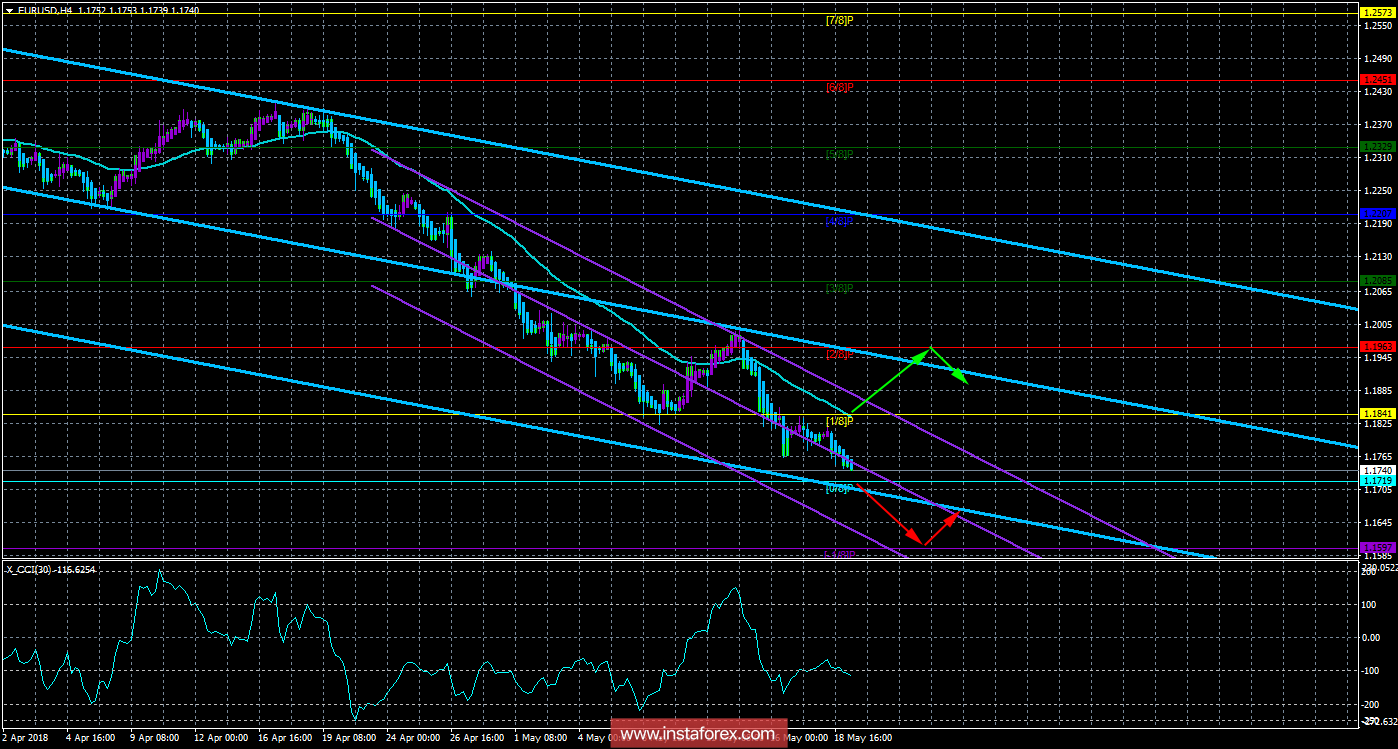1398x749 pixels.
Task: Click the 1.2550 price scale value
Action: (x=1377, y=25)
